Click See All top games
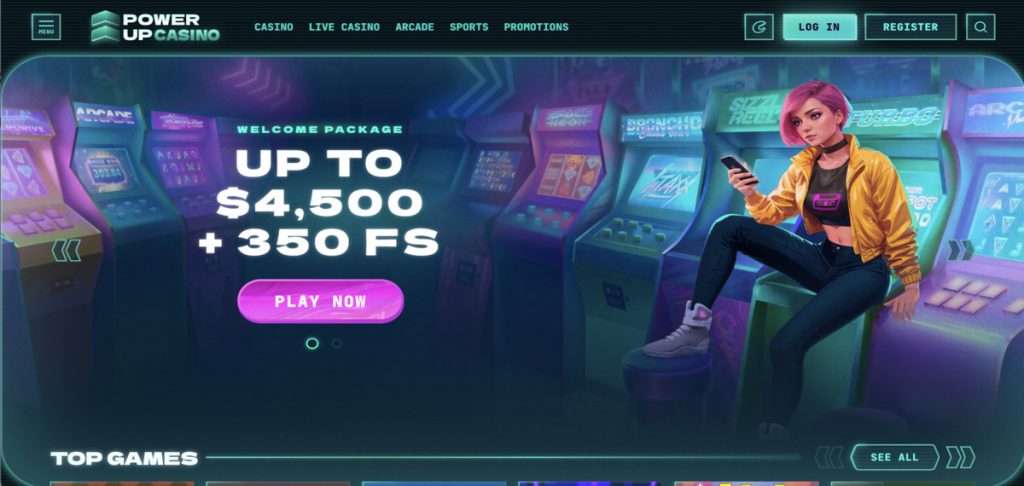 (895, 457)
